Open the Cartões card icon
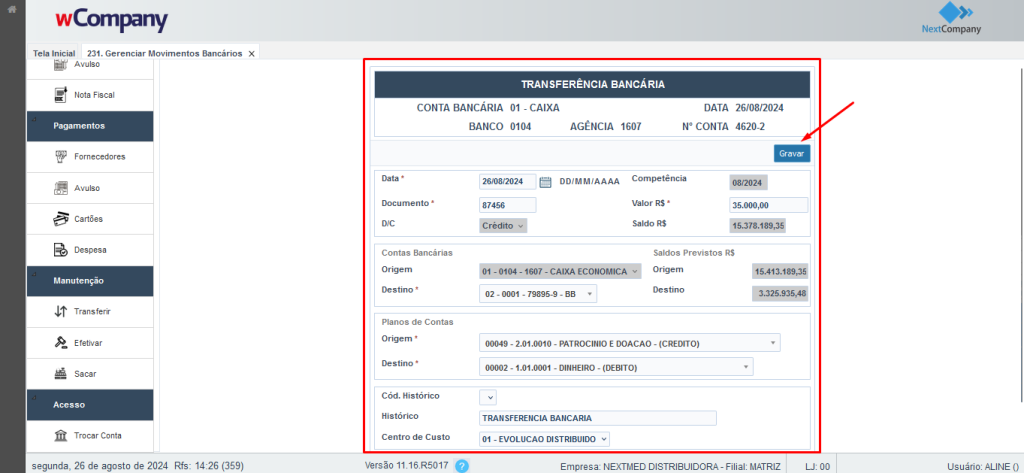The image size is (1024, 473). tap(61, 219)
